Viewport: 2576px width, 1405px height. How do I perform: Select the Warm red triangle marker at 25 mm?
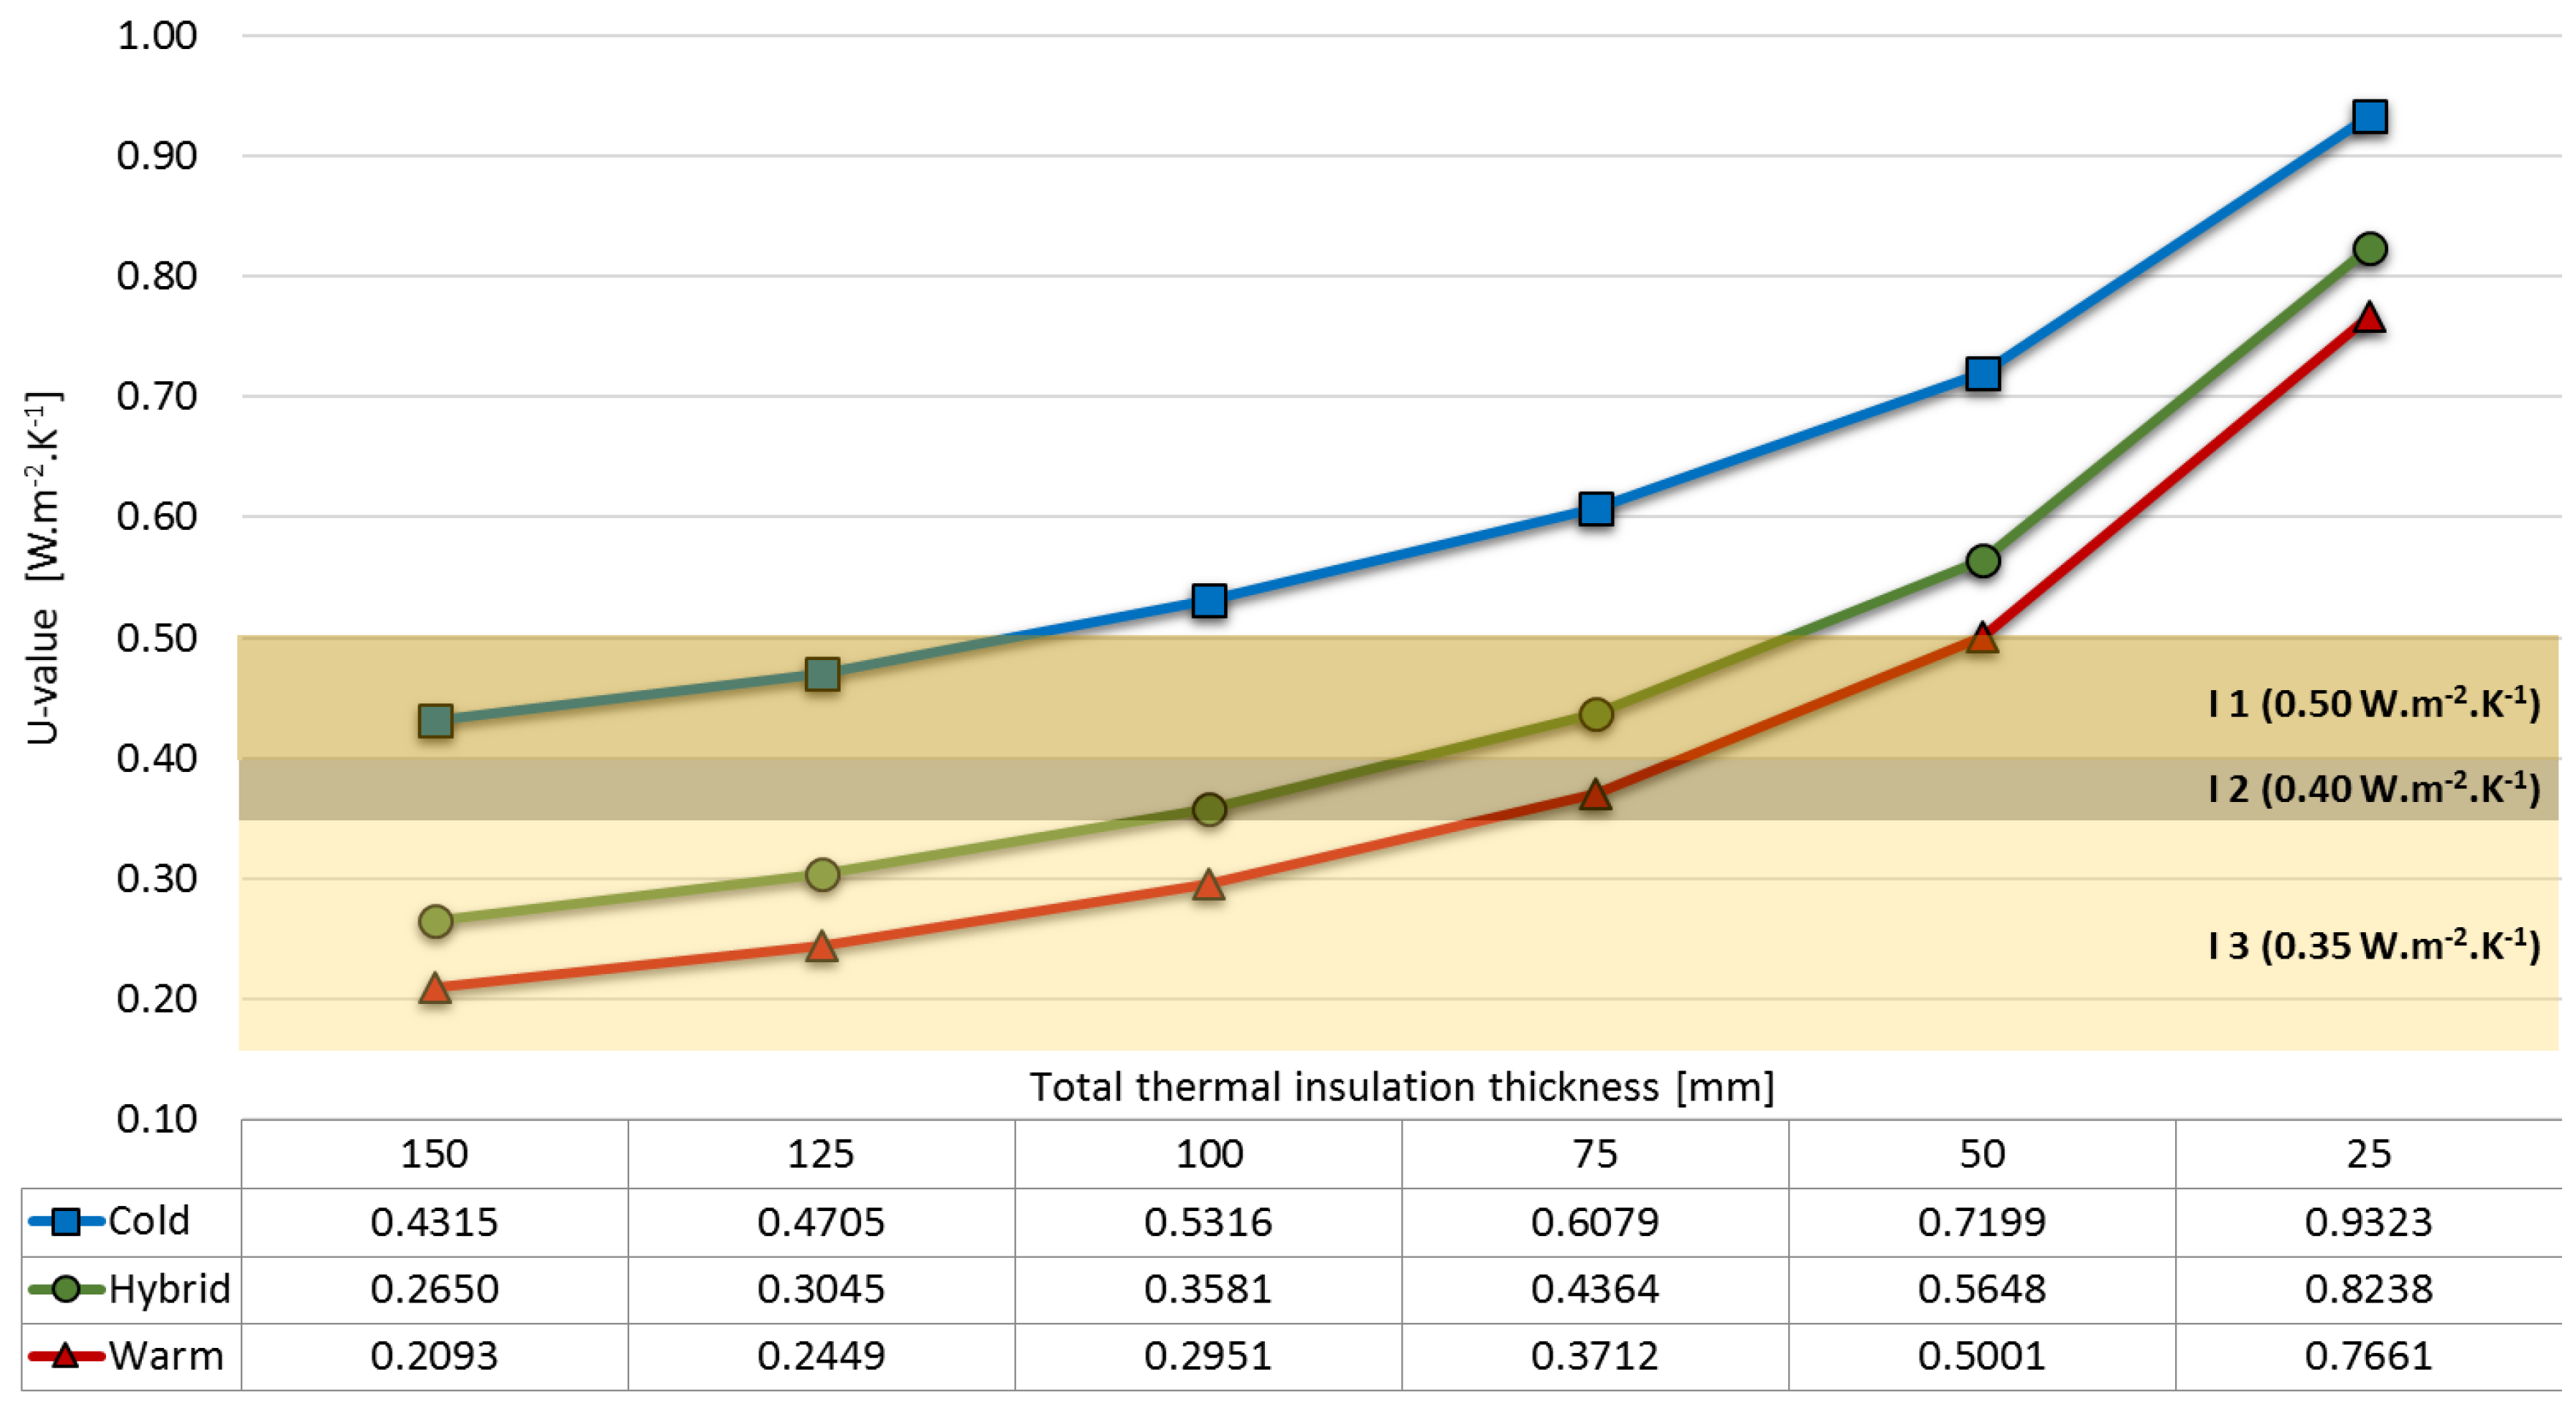(2369, 319)
